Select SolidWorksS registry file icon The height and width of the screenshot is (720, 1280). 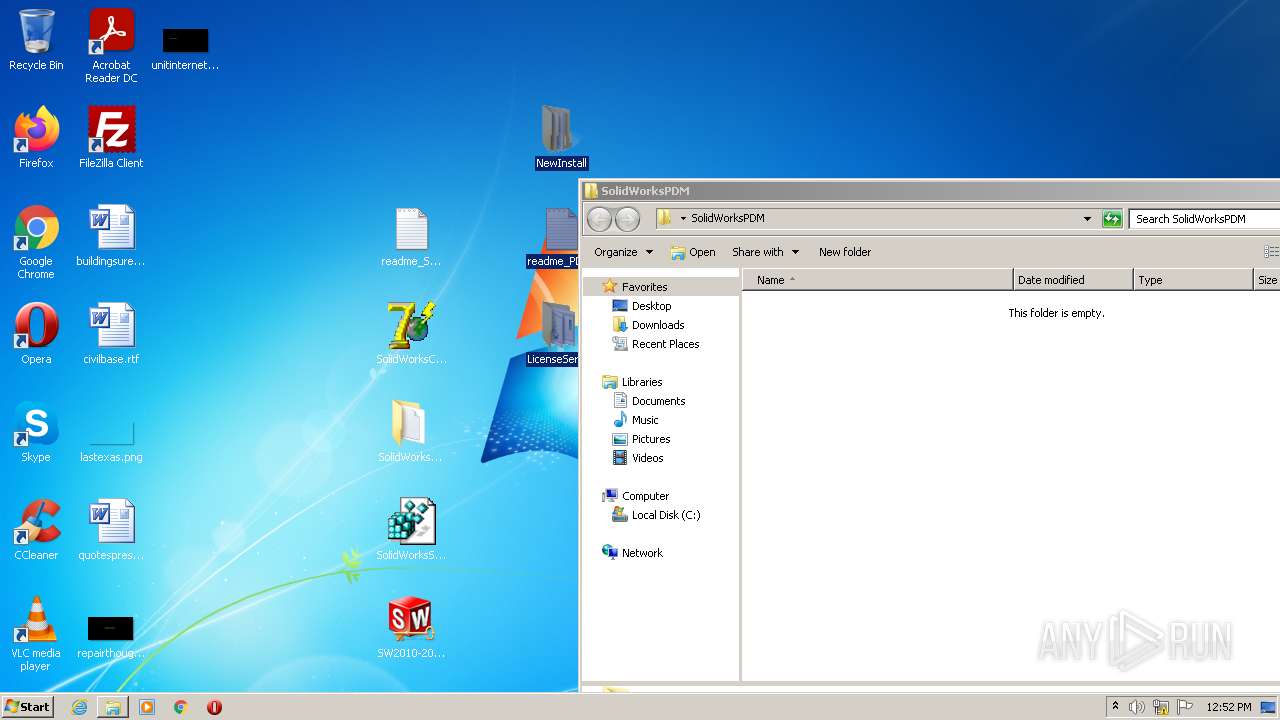point(411,530)
